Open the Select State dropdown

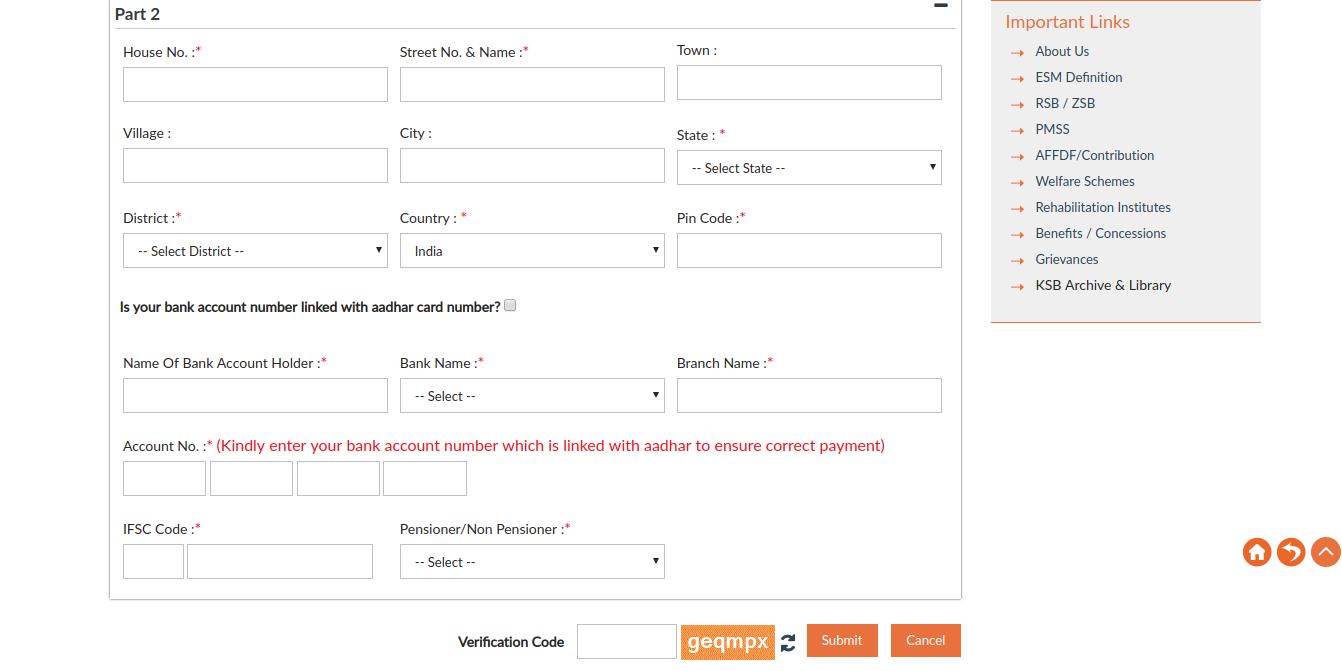(x=808, y=167)
